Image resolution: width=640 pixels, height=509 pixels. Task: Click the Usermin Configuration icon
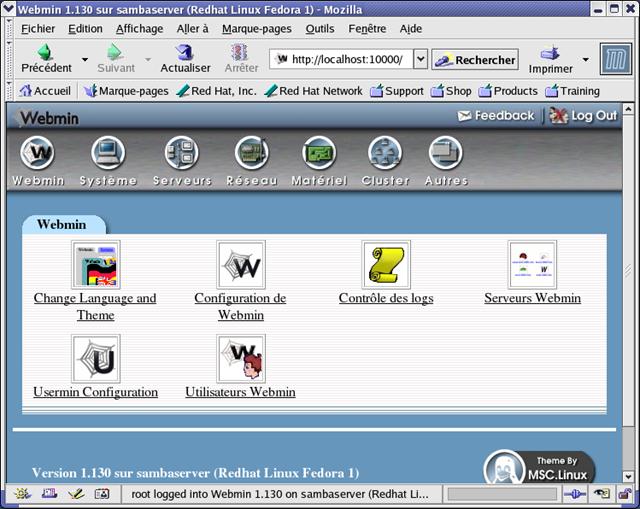click(96, 358)
